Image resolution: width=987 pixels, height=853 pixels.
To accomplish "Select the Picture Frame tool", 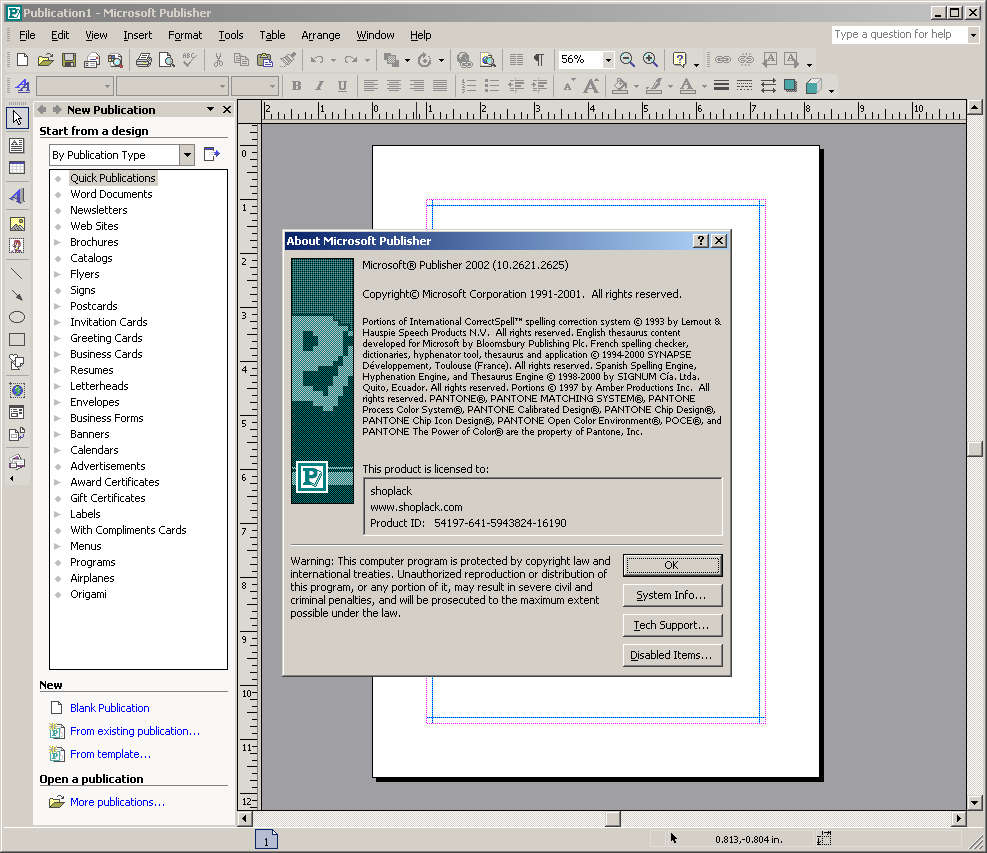I will pyautogui.click(x=17, y=223).
